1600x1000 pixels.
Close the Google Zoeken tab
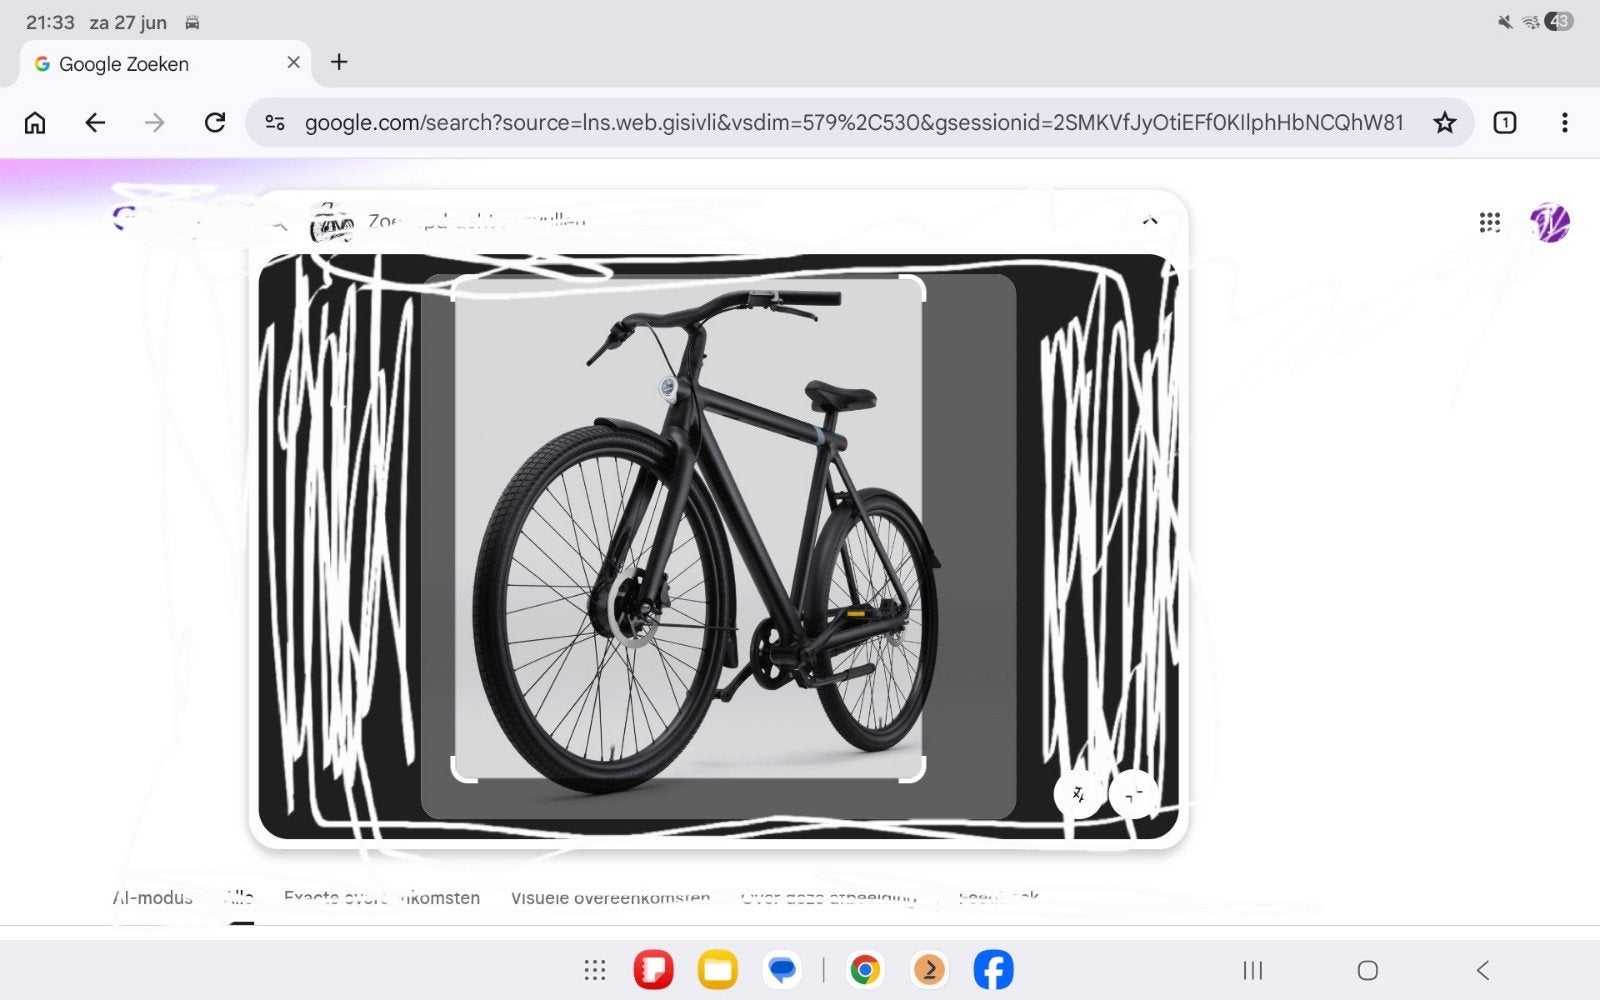click(x=293, y=62)
